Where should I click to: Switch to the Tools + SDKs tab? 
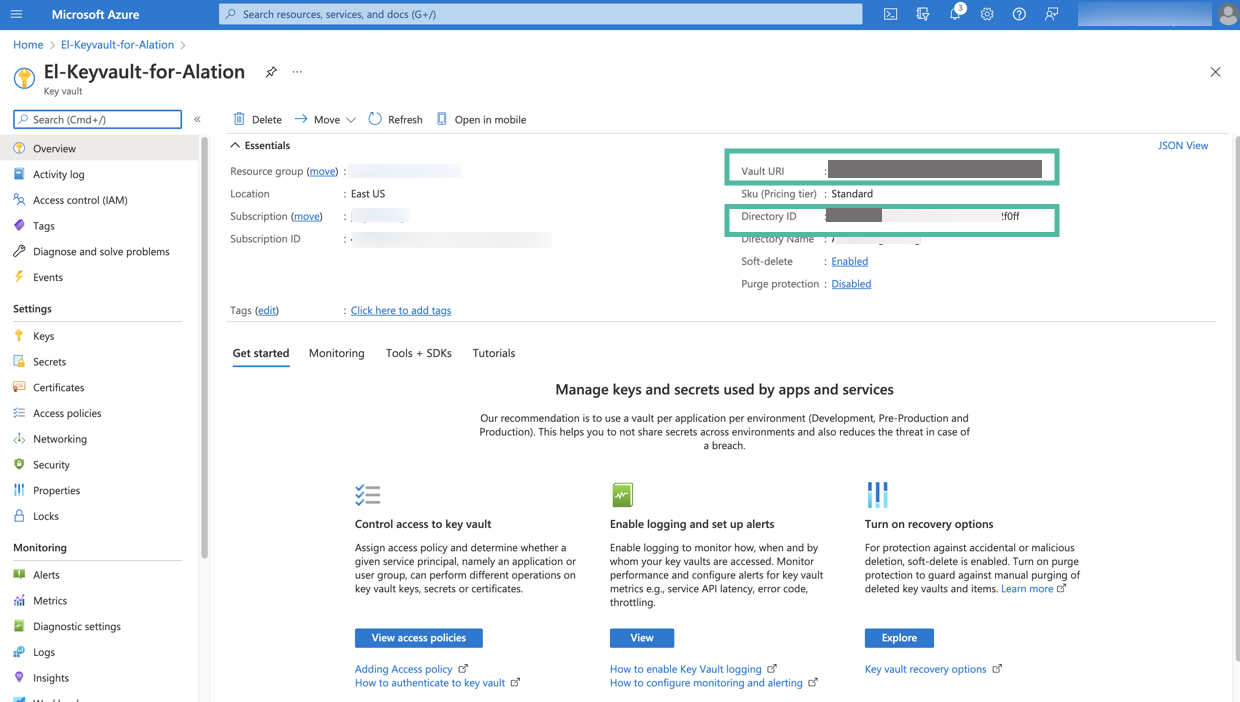[x=419, y=353]
